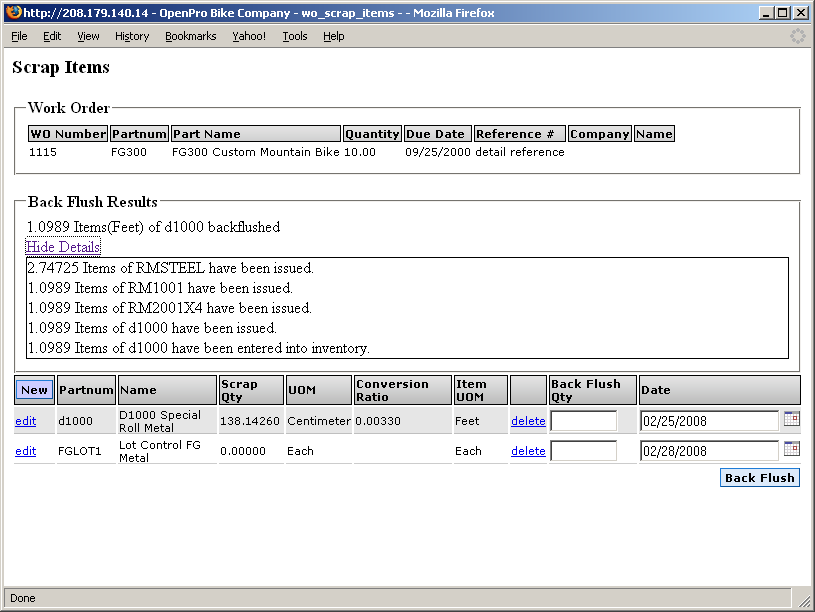
Task: Click the New button
Action: 34,390
